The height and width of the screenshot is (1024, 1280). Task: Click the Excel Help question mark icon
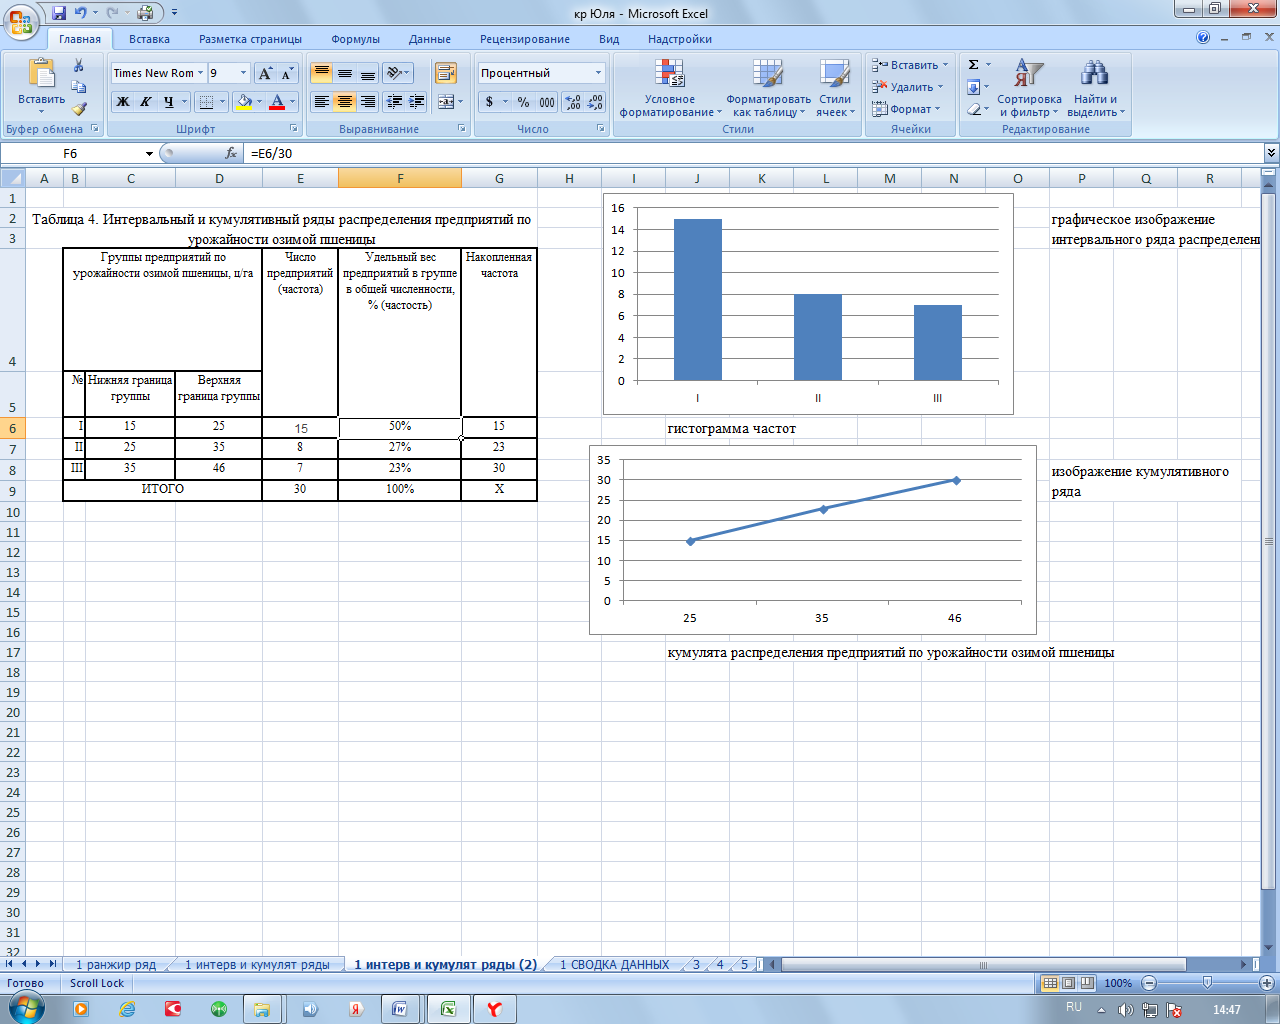(1203, 38)
